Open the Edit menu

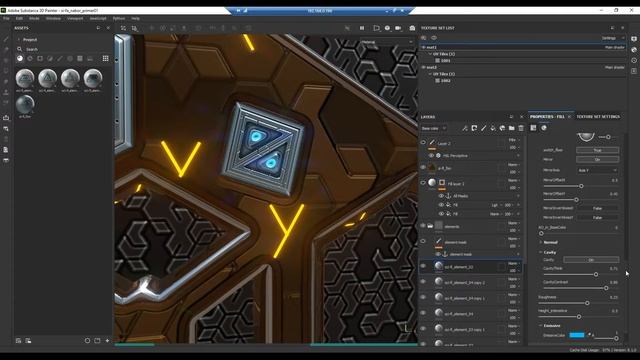tap(19, 18)
